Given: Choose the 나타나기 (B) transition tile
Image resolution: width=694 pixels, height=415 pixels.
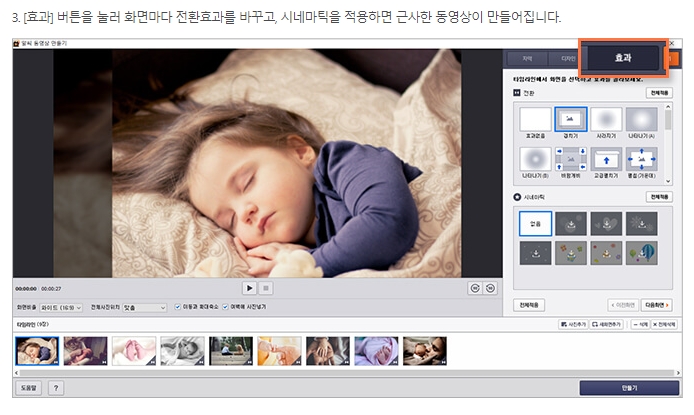Looking at the screenshot, I should [x=535, y=159].
